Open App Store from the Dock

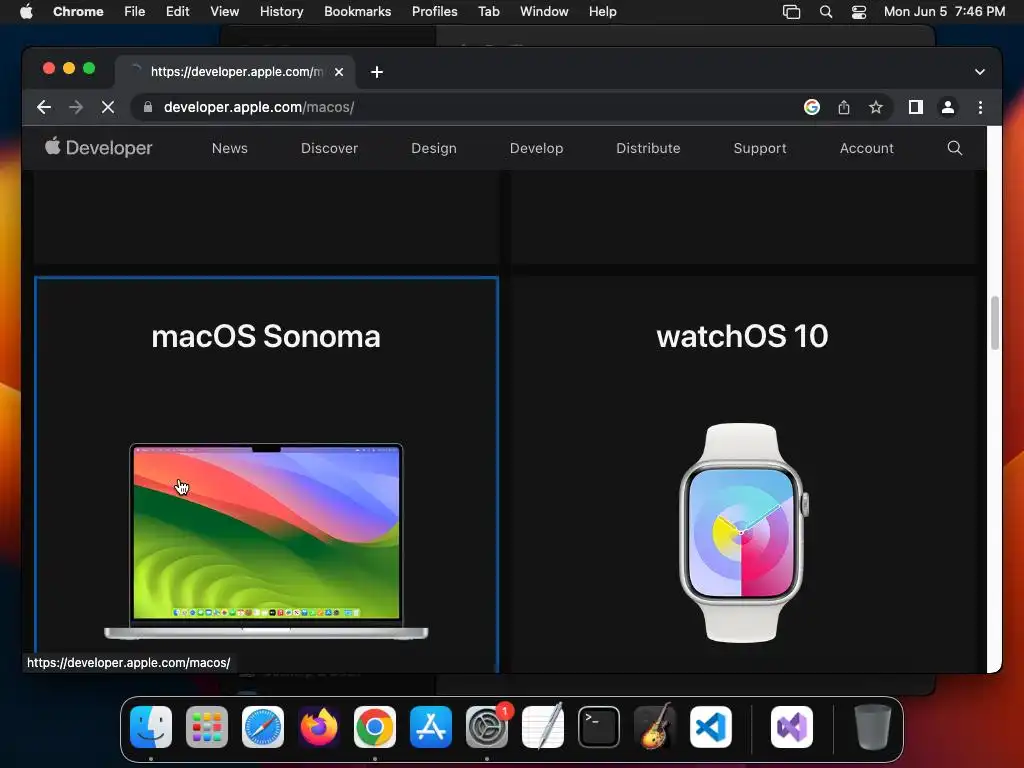click(431, 727)
